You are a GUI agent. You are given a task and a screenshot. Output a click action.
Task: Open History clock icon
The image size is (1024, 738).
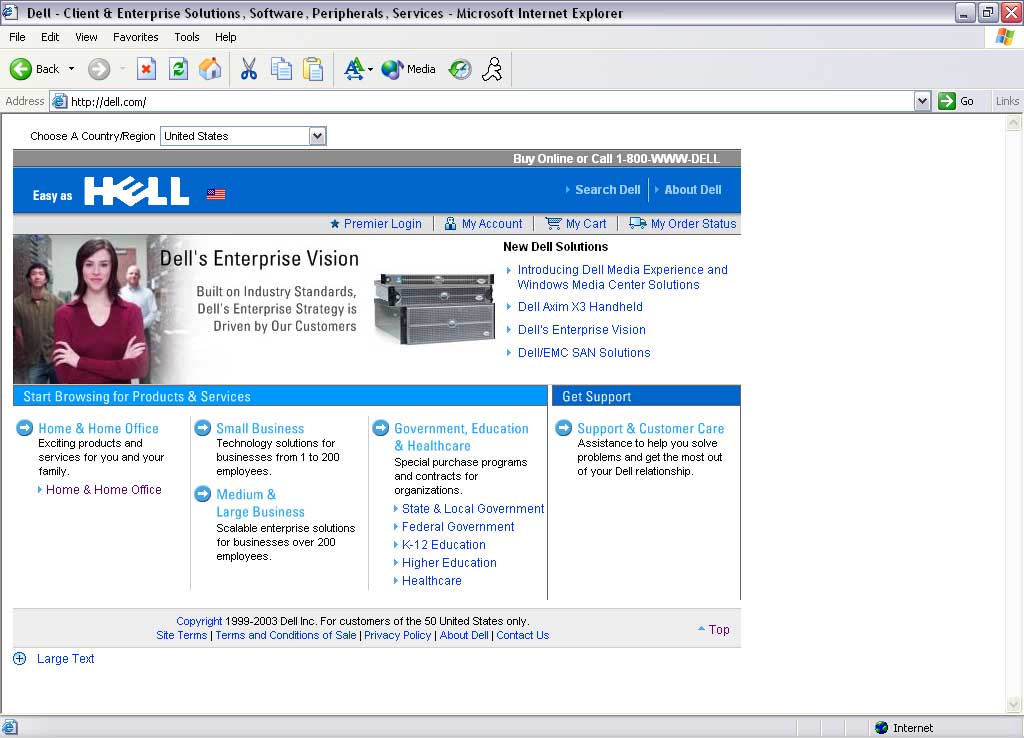[460, 69]
